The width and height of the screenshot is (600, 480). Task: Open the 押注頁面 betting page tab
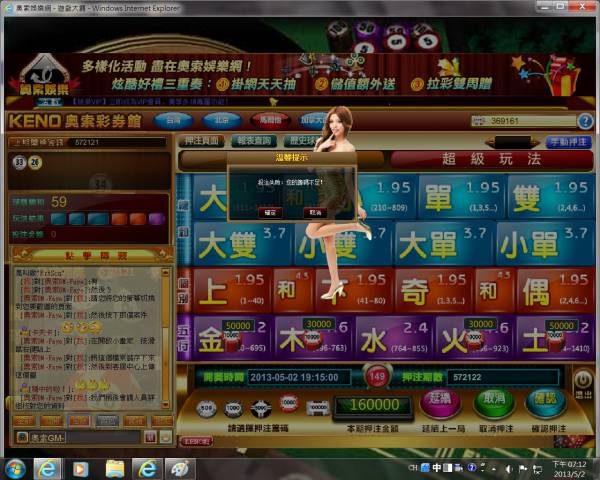pos(202,141)
